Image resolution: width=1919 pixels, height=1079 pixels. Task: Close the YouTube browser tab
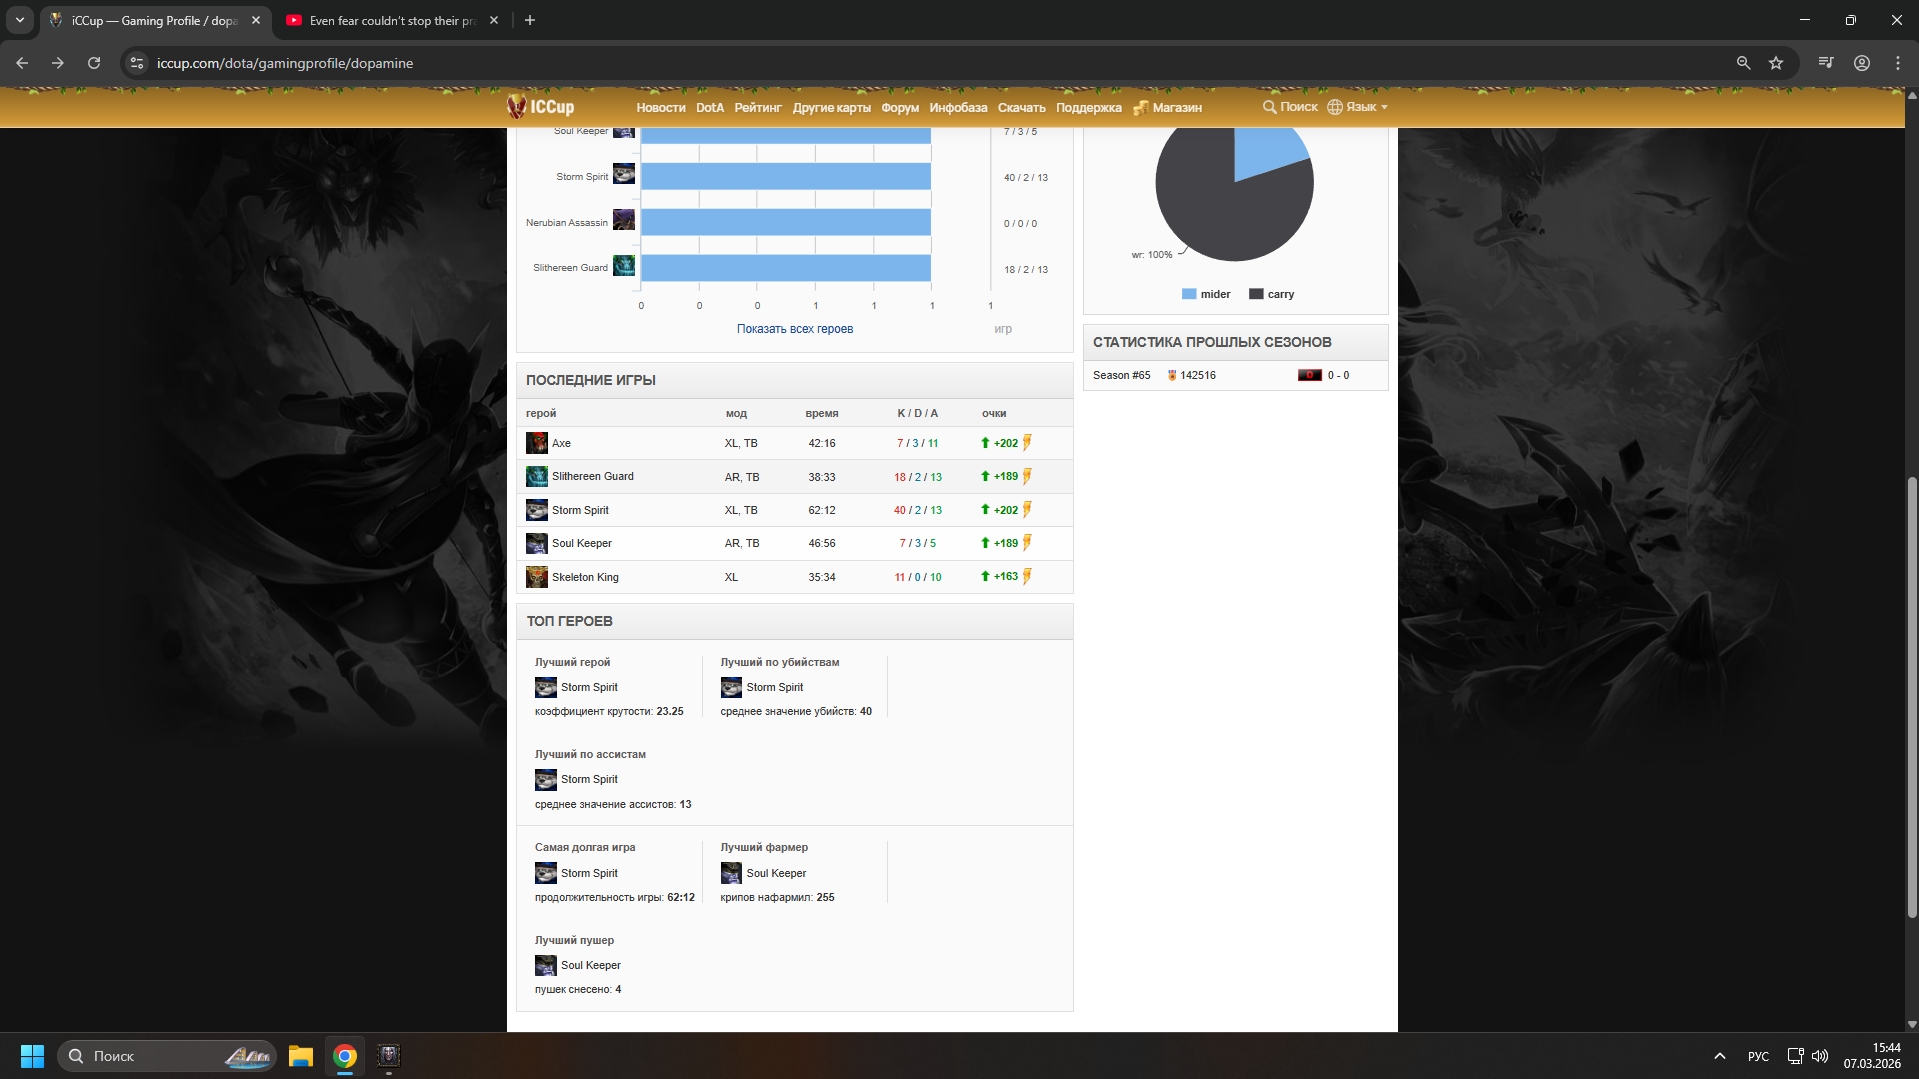click(494, 20)
